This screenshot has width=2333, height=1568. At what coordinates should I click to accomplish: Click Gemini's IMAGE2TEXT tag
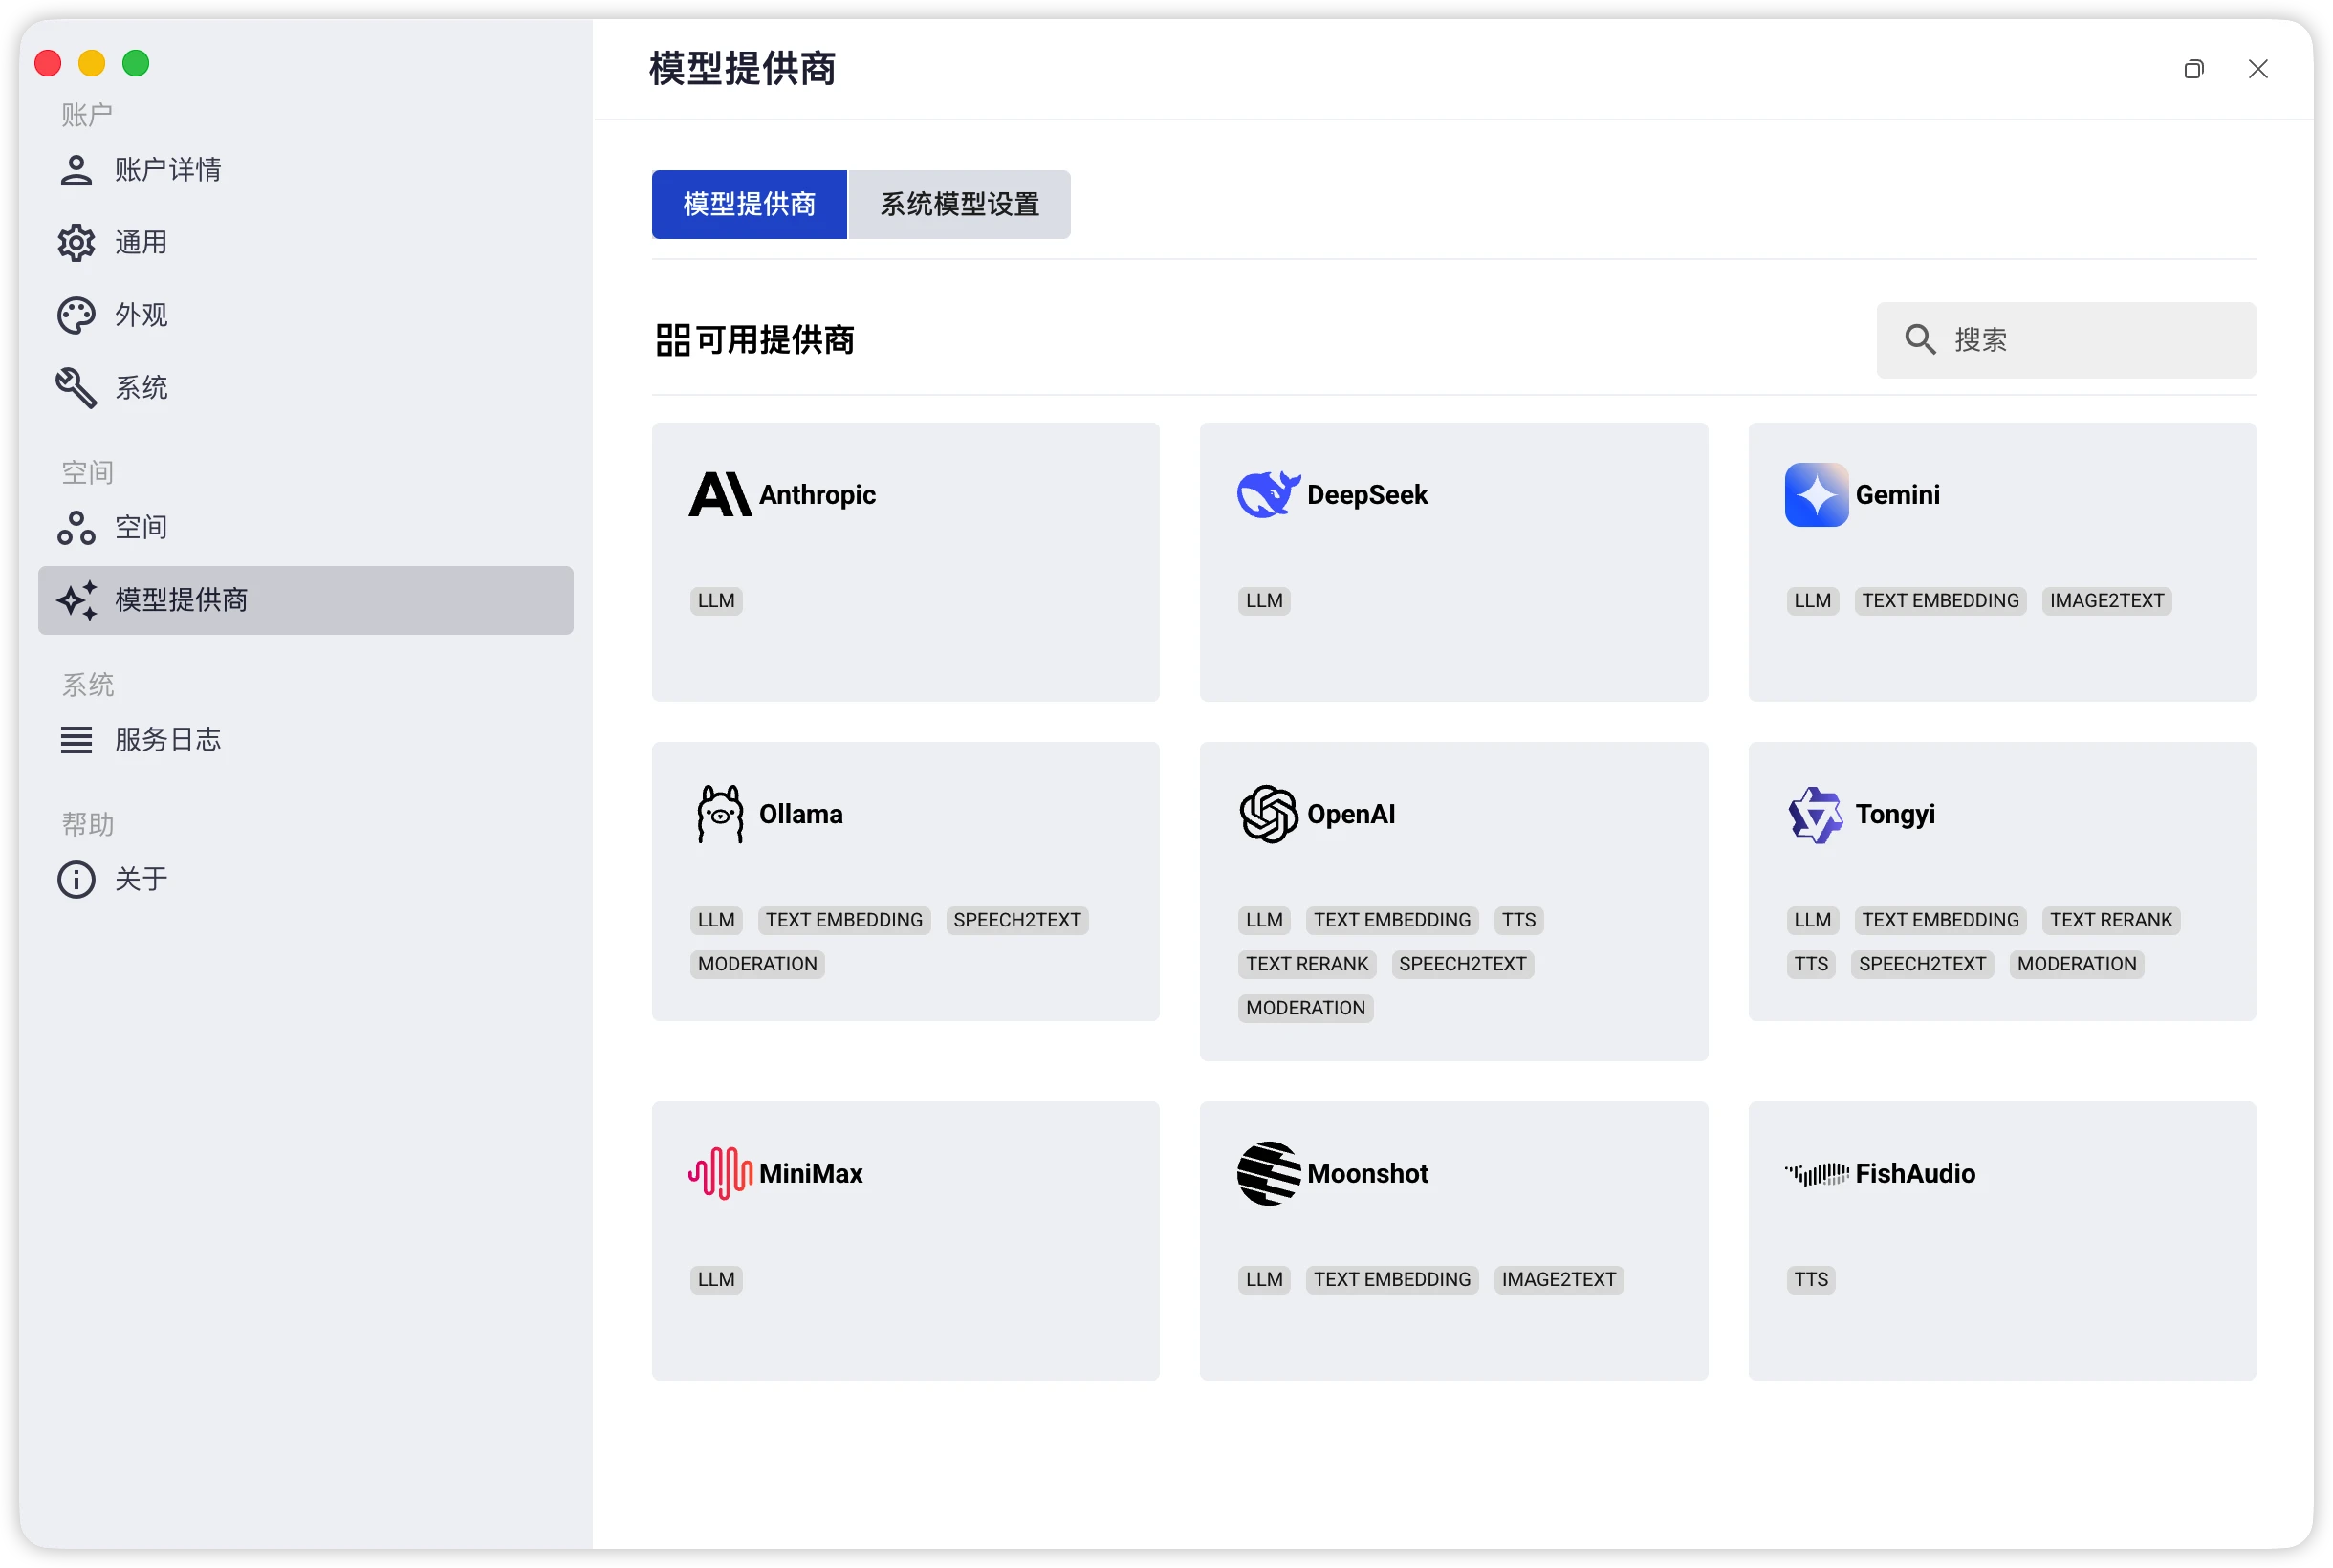[2106, 601]
